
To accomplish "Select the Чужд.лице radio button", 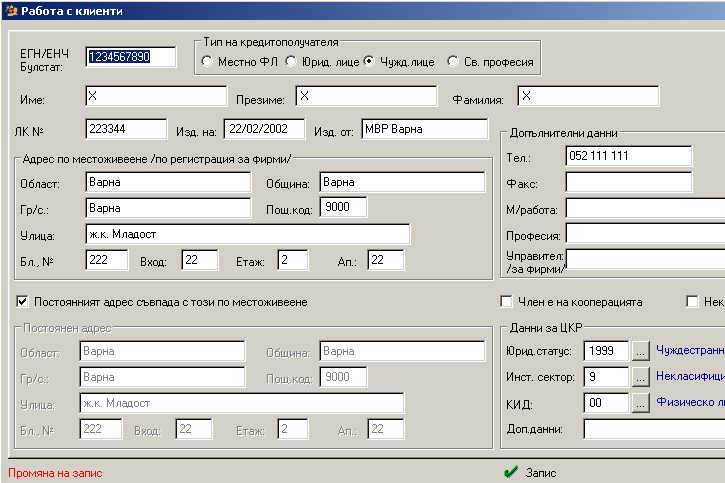I will pos(369,61).
